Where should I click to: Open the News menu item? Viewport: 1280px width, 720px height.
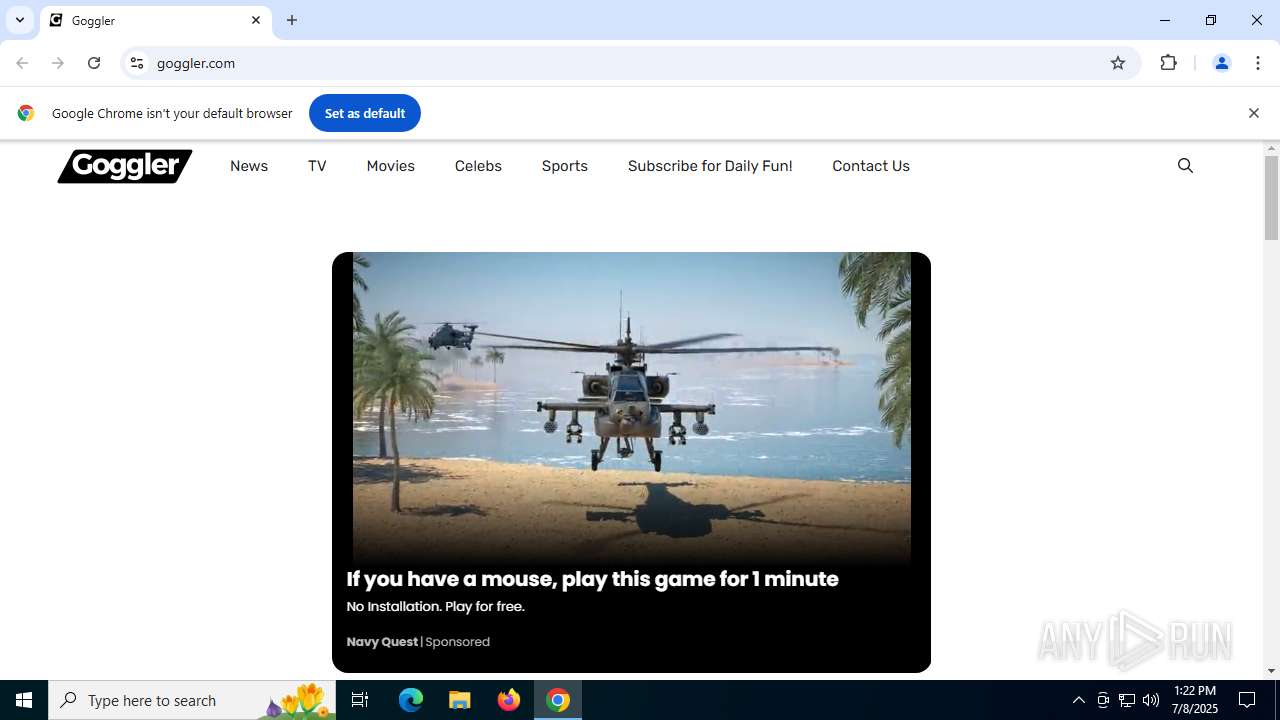(249, 166)
